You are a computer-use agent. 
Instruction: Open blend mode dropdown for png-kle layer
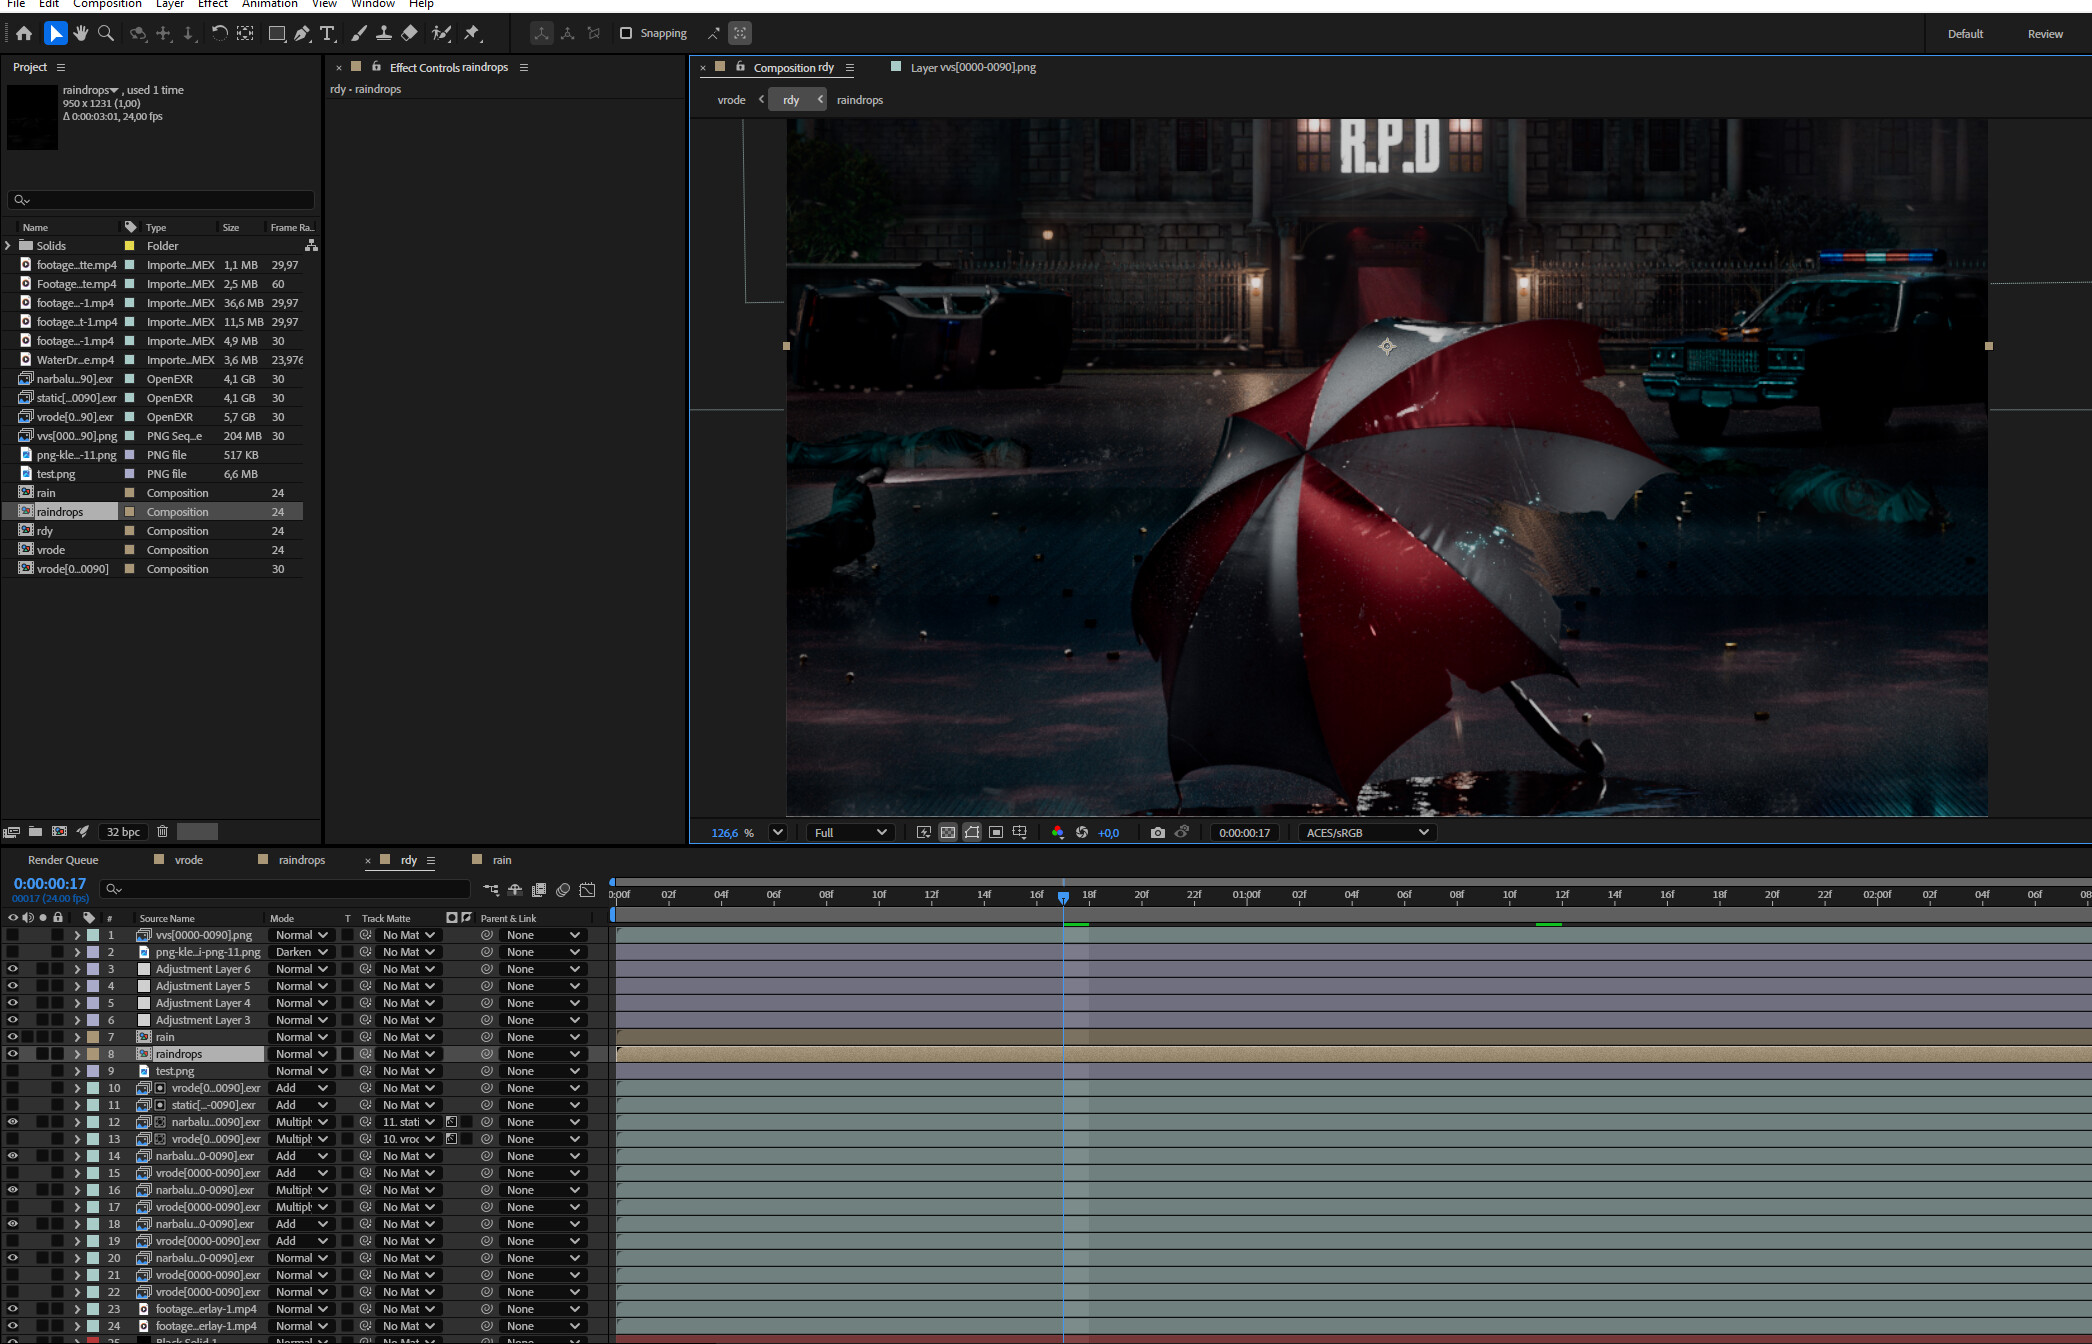click(x=301, y=952)
